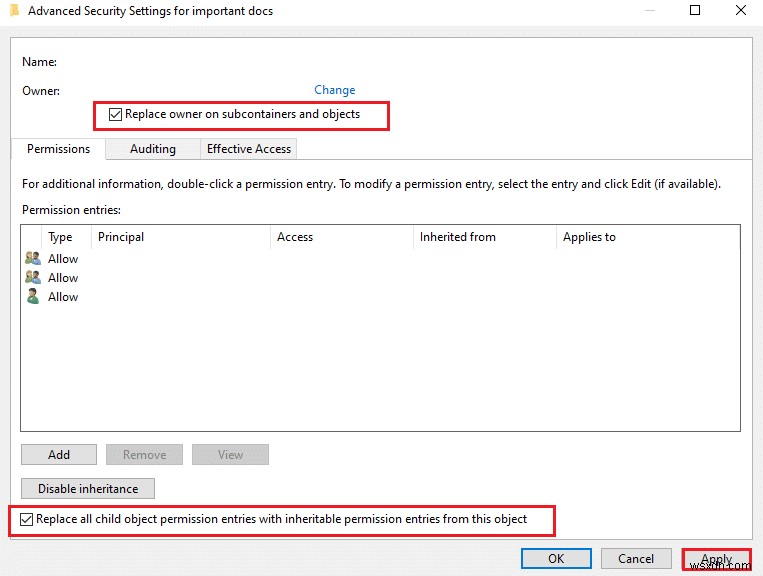
Task: Select the third Allow permission entry
Action: (x=380, y=297)
